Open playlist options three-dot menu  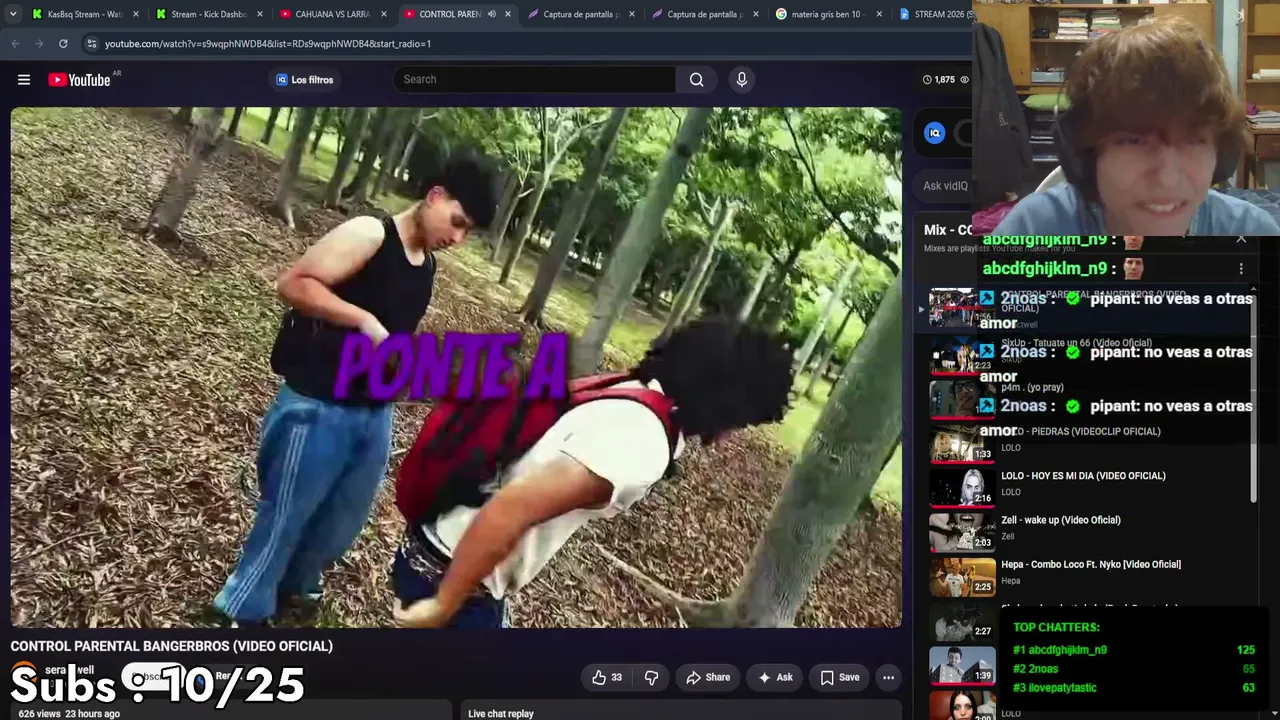[1241, 269]
